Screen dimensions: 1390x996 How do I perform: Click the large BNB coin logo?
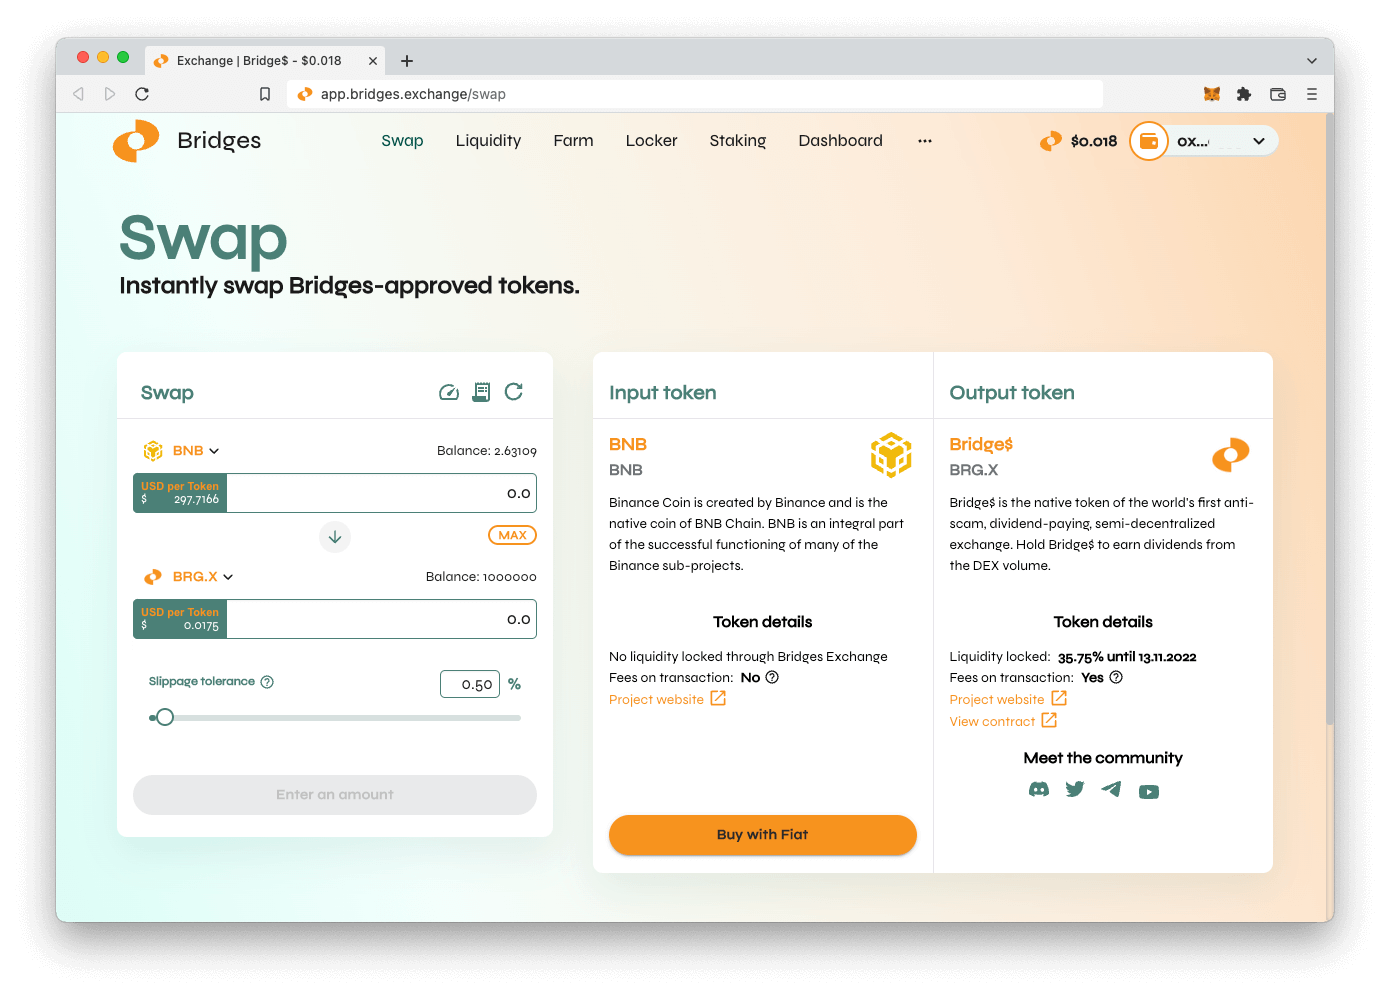pyautogui.click(x=891, y=455)
